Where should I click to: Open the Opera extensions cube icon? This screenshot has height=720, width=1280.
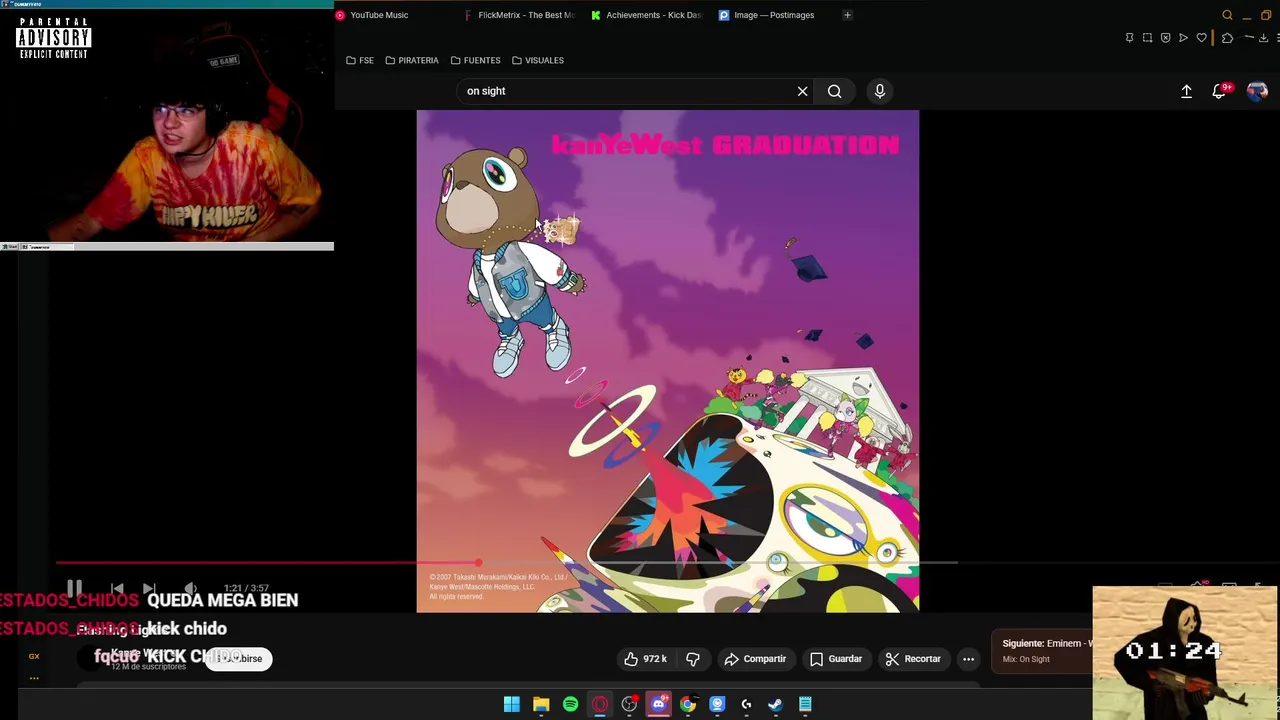tap(1227, 38)
